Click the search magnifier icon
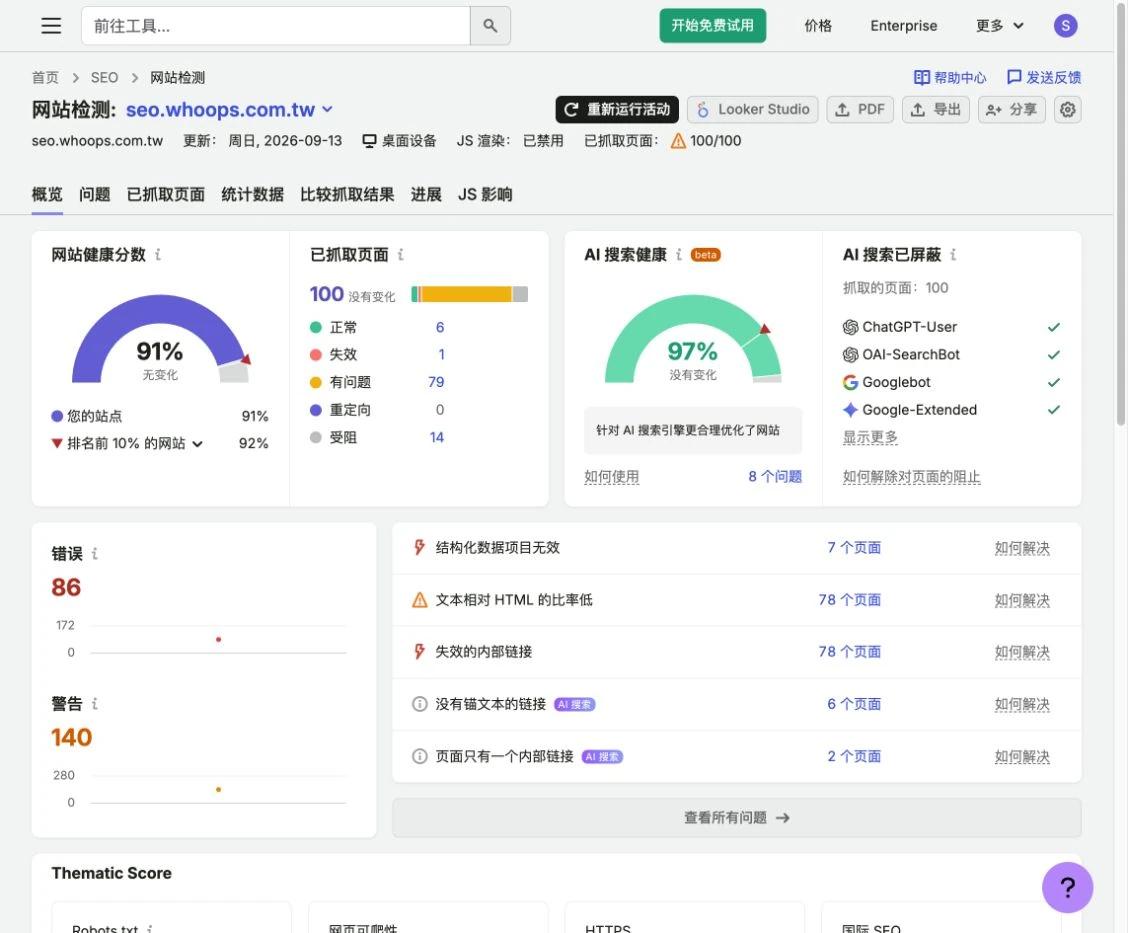This screenshot has height=933, width=1128. coord(490,26)
